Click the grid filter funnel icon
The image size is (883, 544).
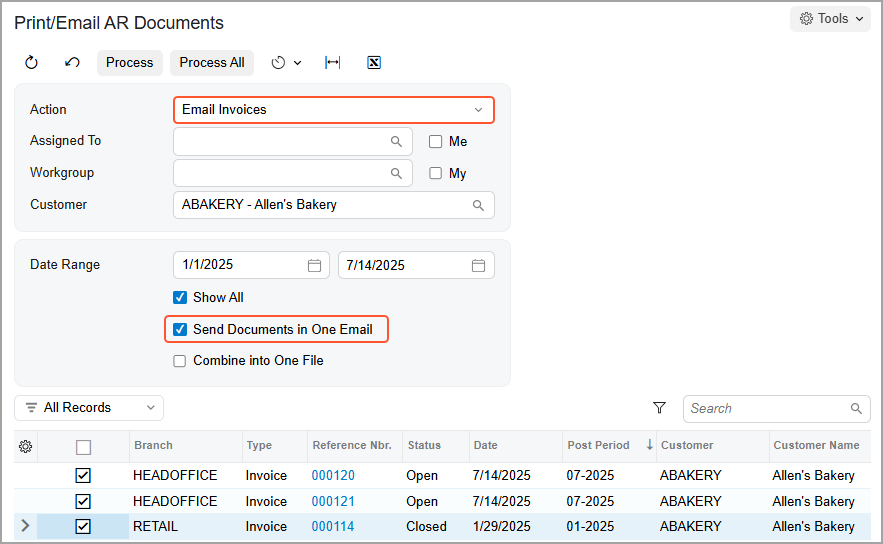(x=659, y=408)
